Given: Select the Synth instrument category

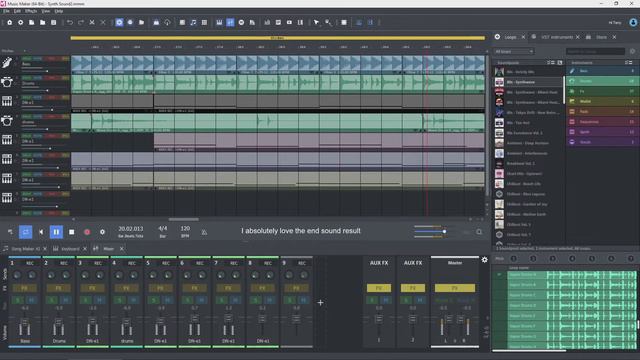Looking at the screenshot, I should point(602,132).
